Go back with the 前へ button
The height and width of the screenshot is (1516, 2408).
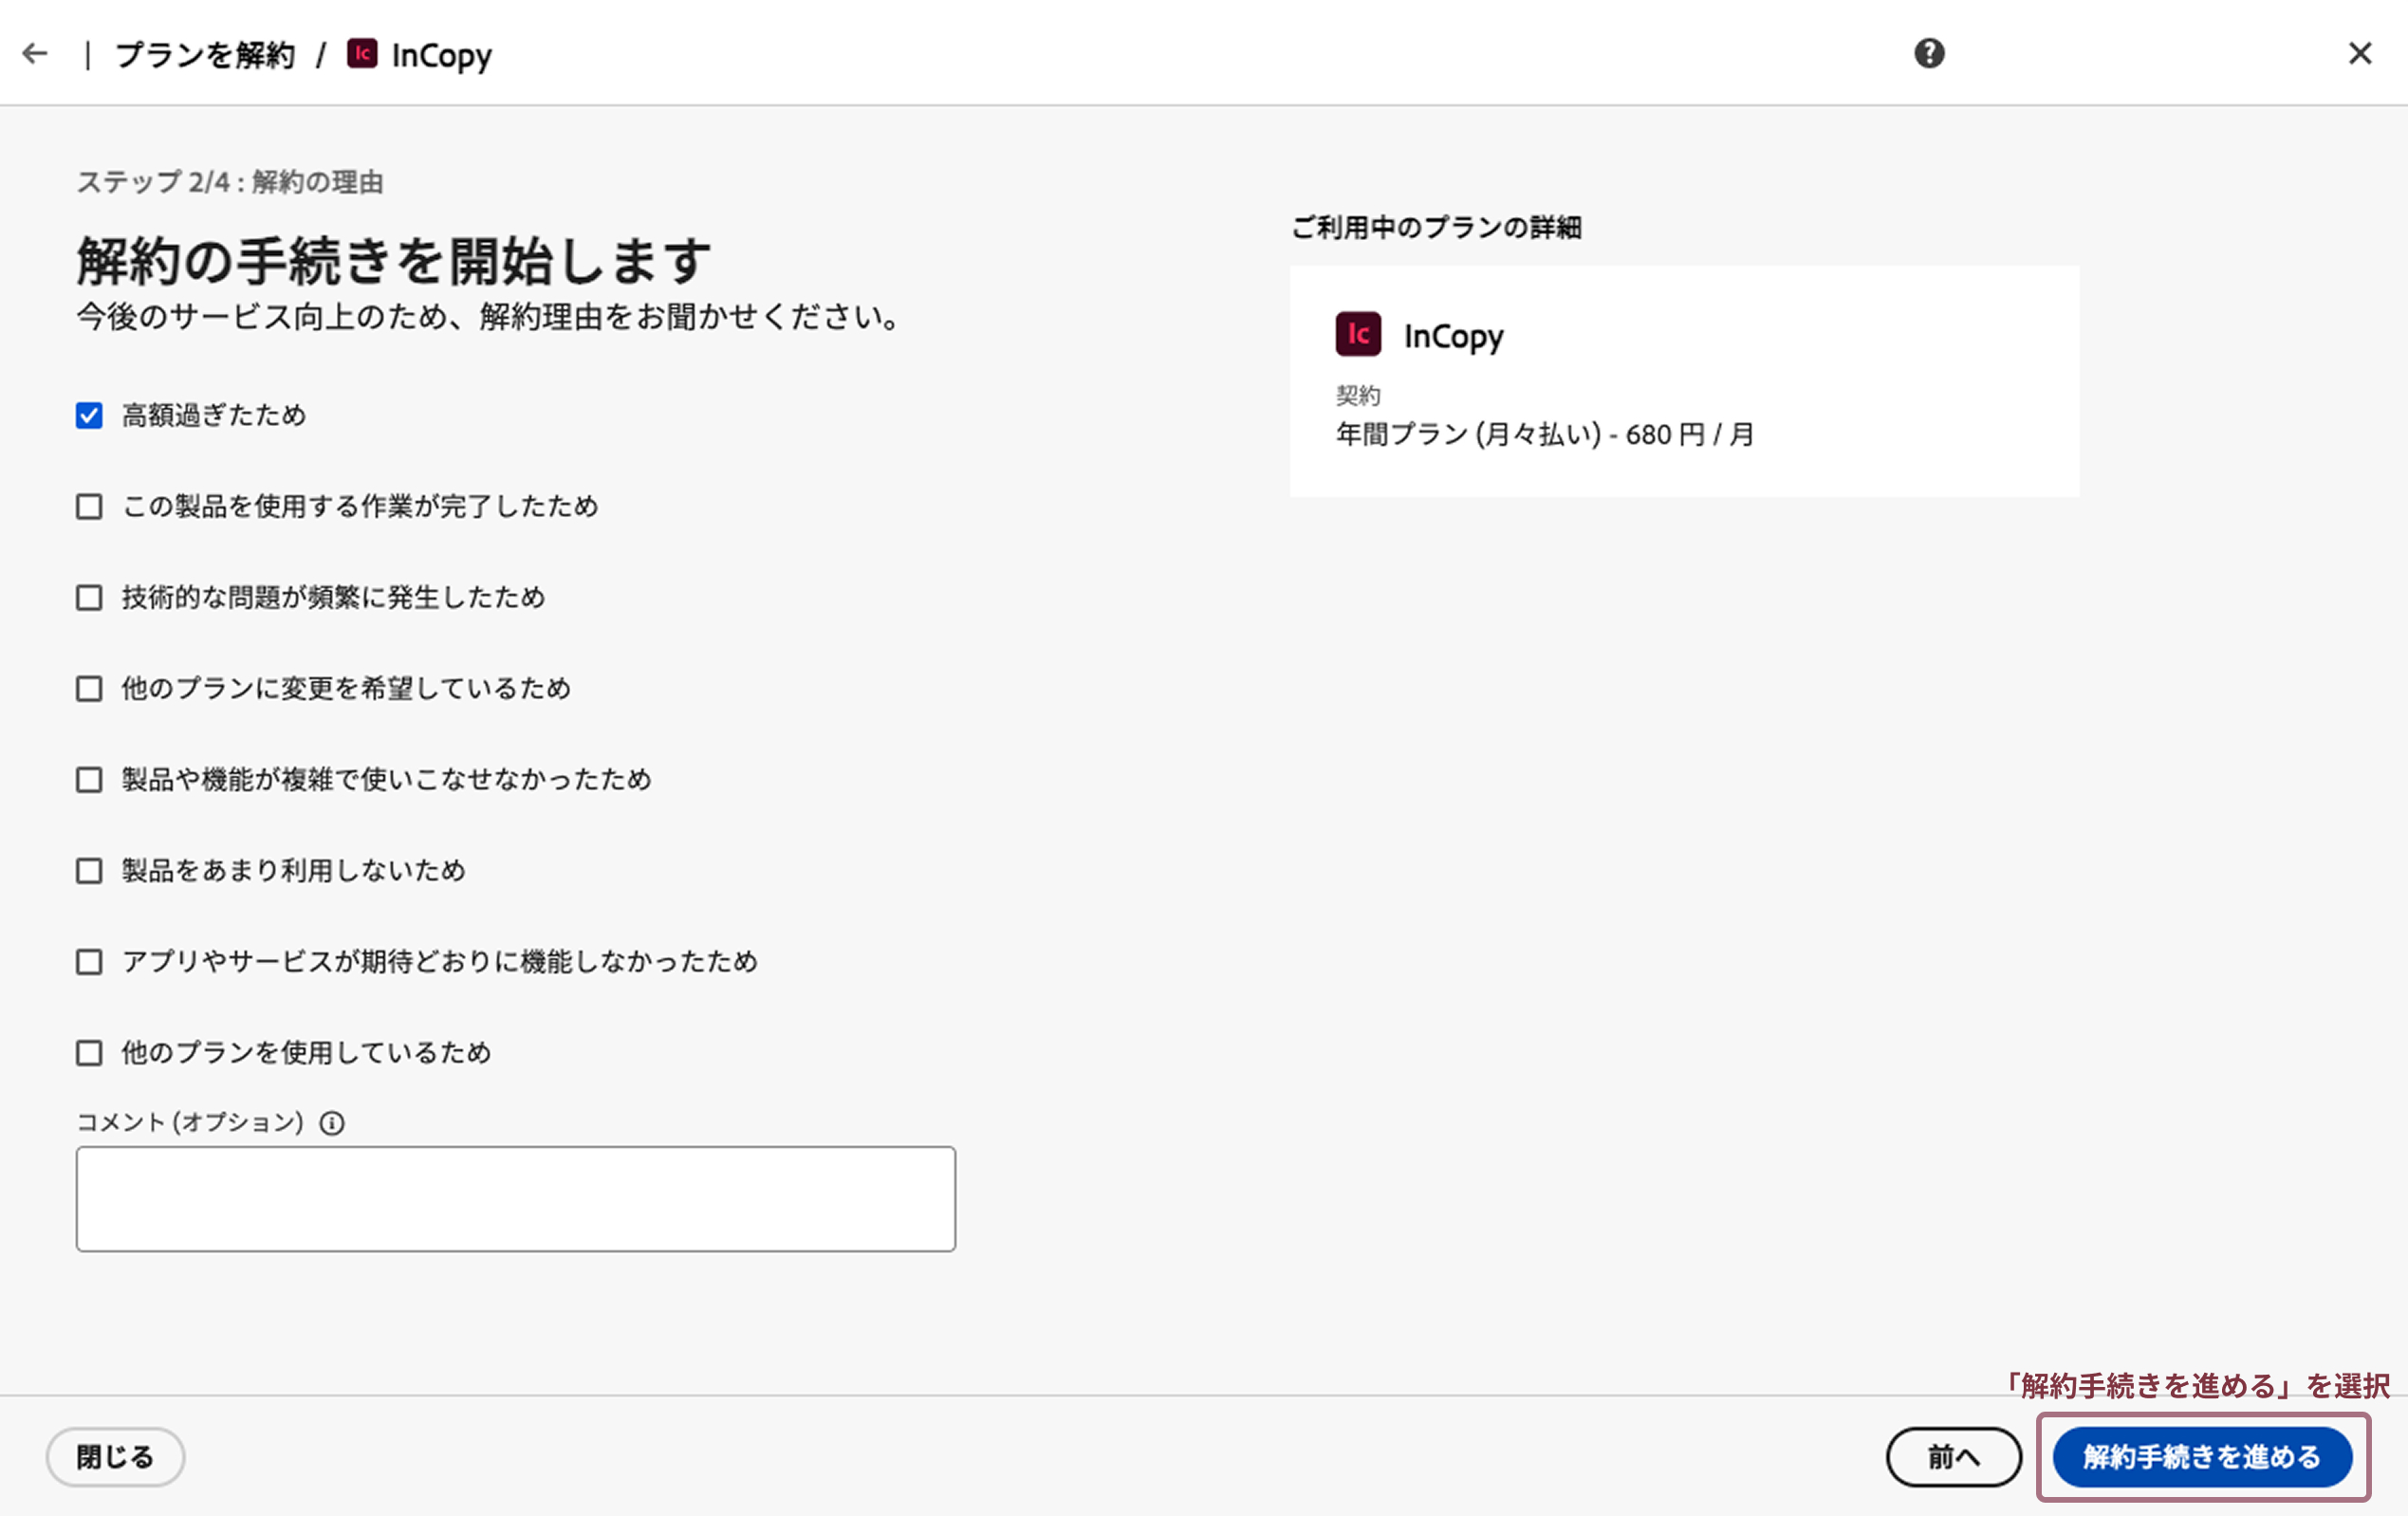pyautogui.click(x=1953, y=1456)
